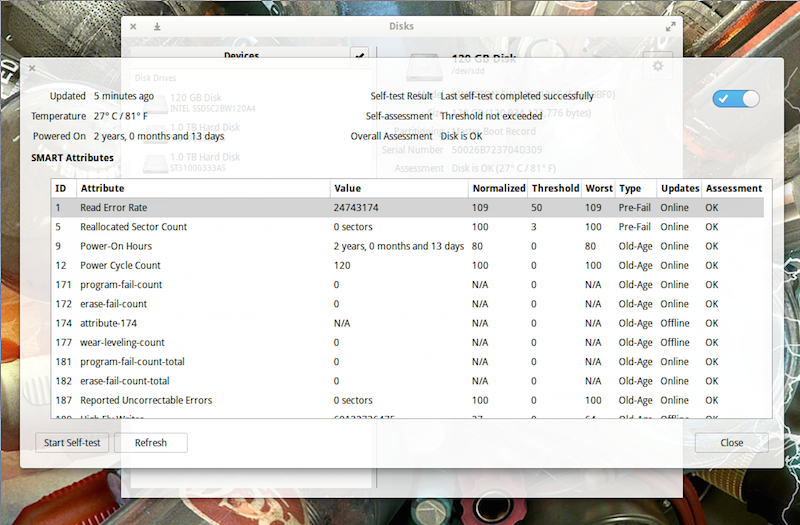Click the 'Threshold not exceeded' text
Image resolution: width=800 pixels, height=525 pixels.
point(491,116)
